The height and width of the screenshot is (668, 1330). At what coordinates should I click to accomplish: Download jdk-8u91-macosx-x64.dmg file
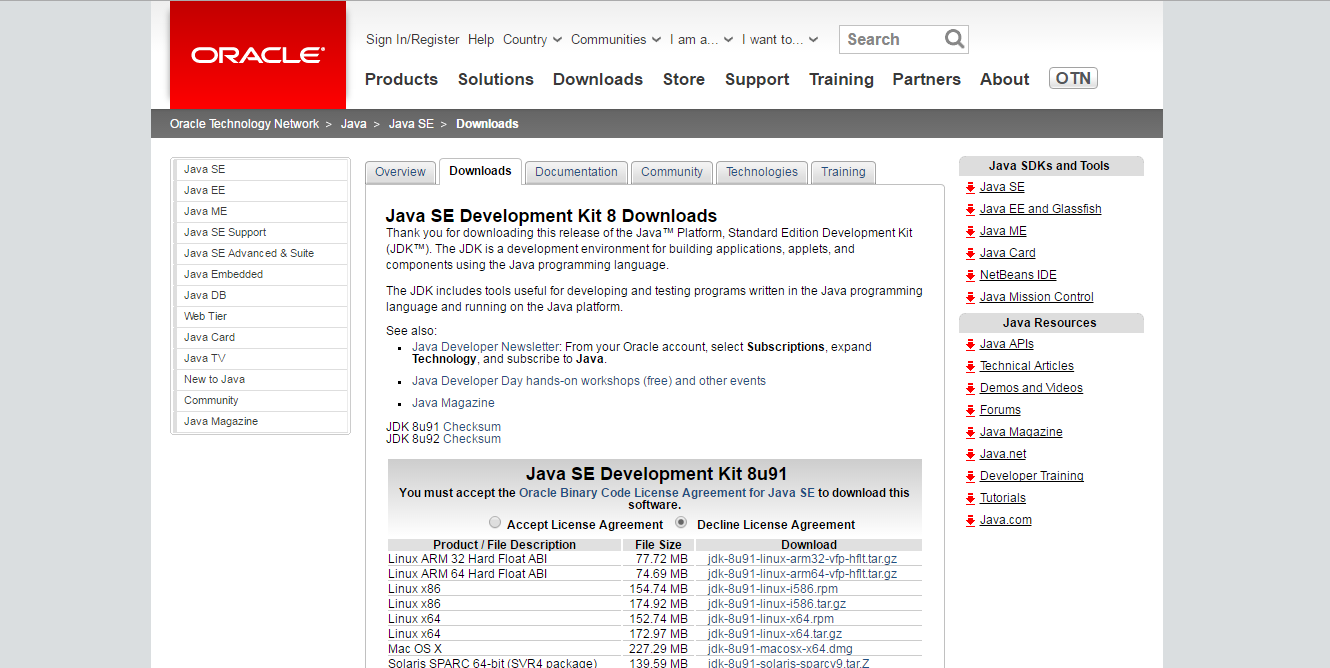pyautogui.click(x=778, y=649)
